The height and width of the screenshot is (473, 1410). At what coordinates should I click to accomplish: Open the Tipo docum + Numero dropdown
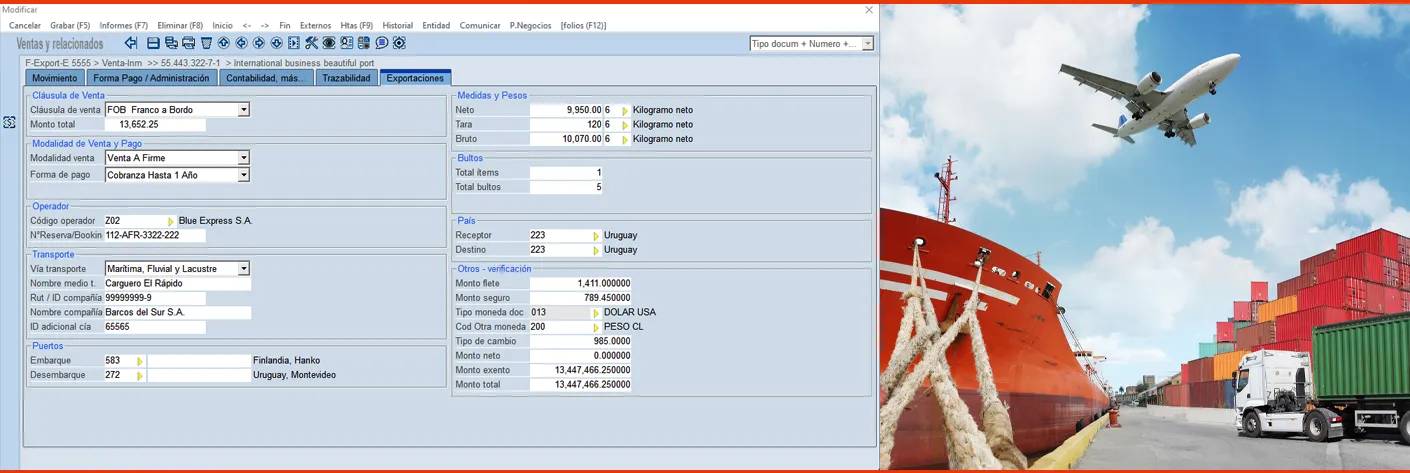tap(867, 44)
